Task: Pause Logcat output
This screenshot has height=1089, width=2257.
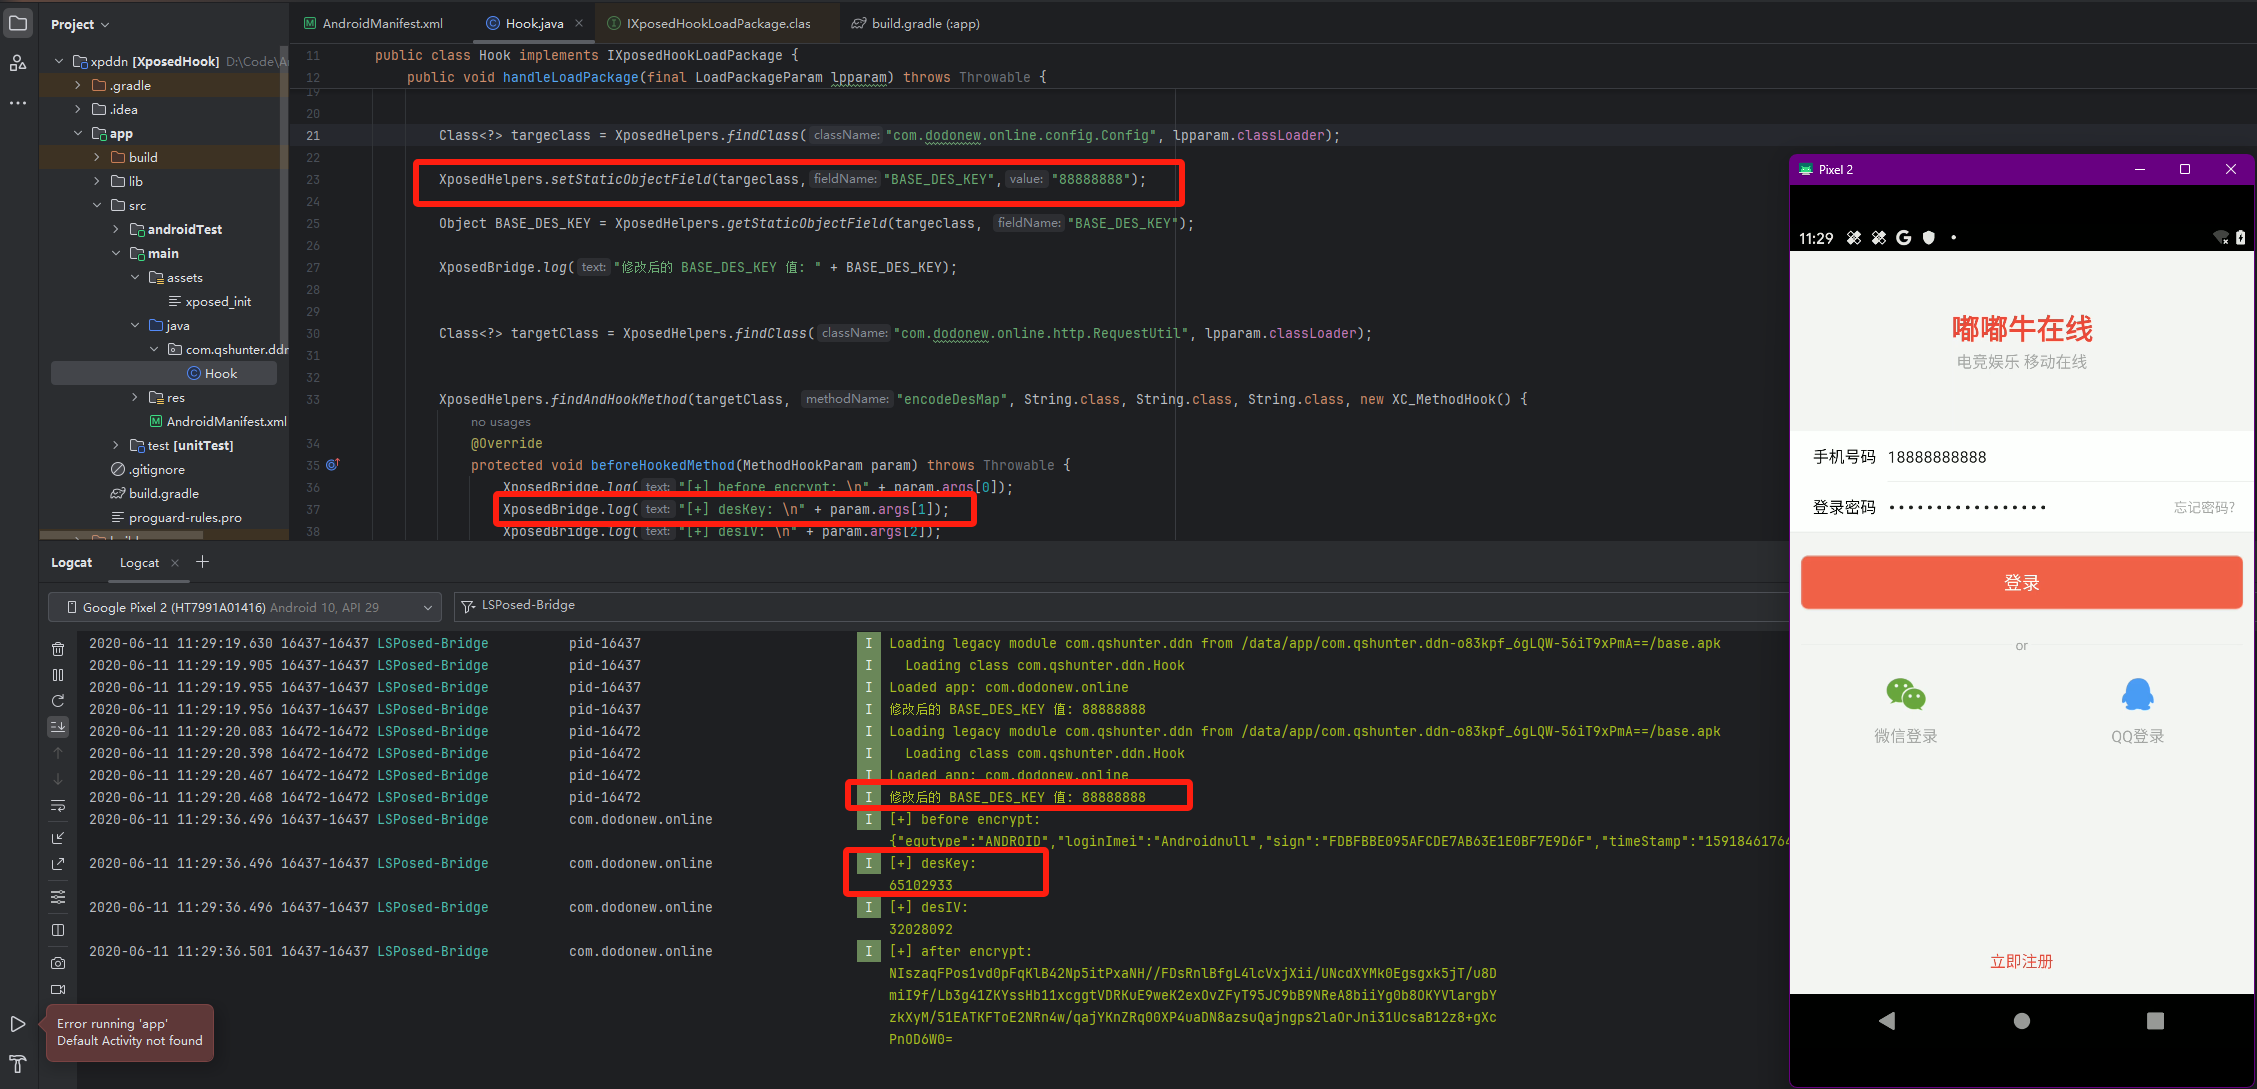Action: pos(58,675)
